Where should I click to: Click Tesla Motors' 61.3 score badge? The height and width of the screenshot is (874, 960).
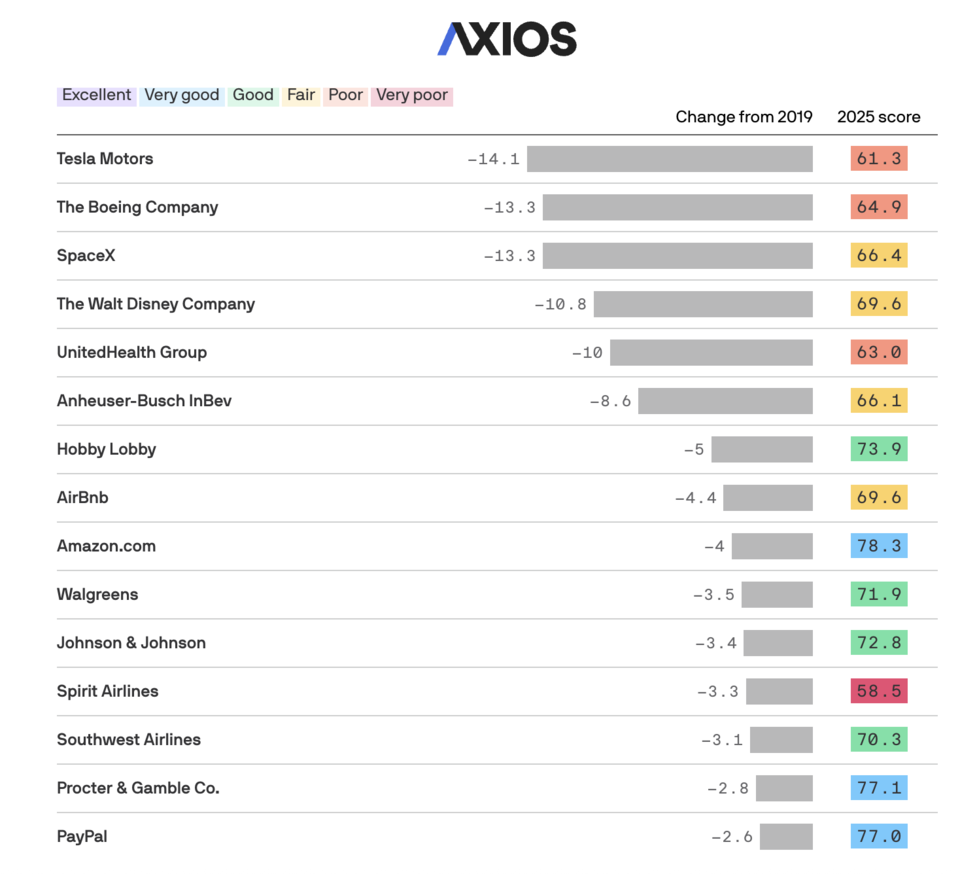click(x=879, y=159)
